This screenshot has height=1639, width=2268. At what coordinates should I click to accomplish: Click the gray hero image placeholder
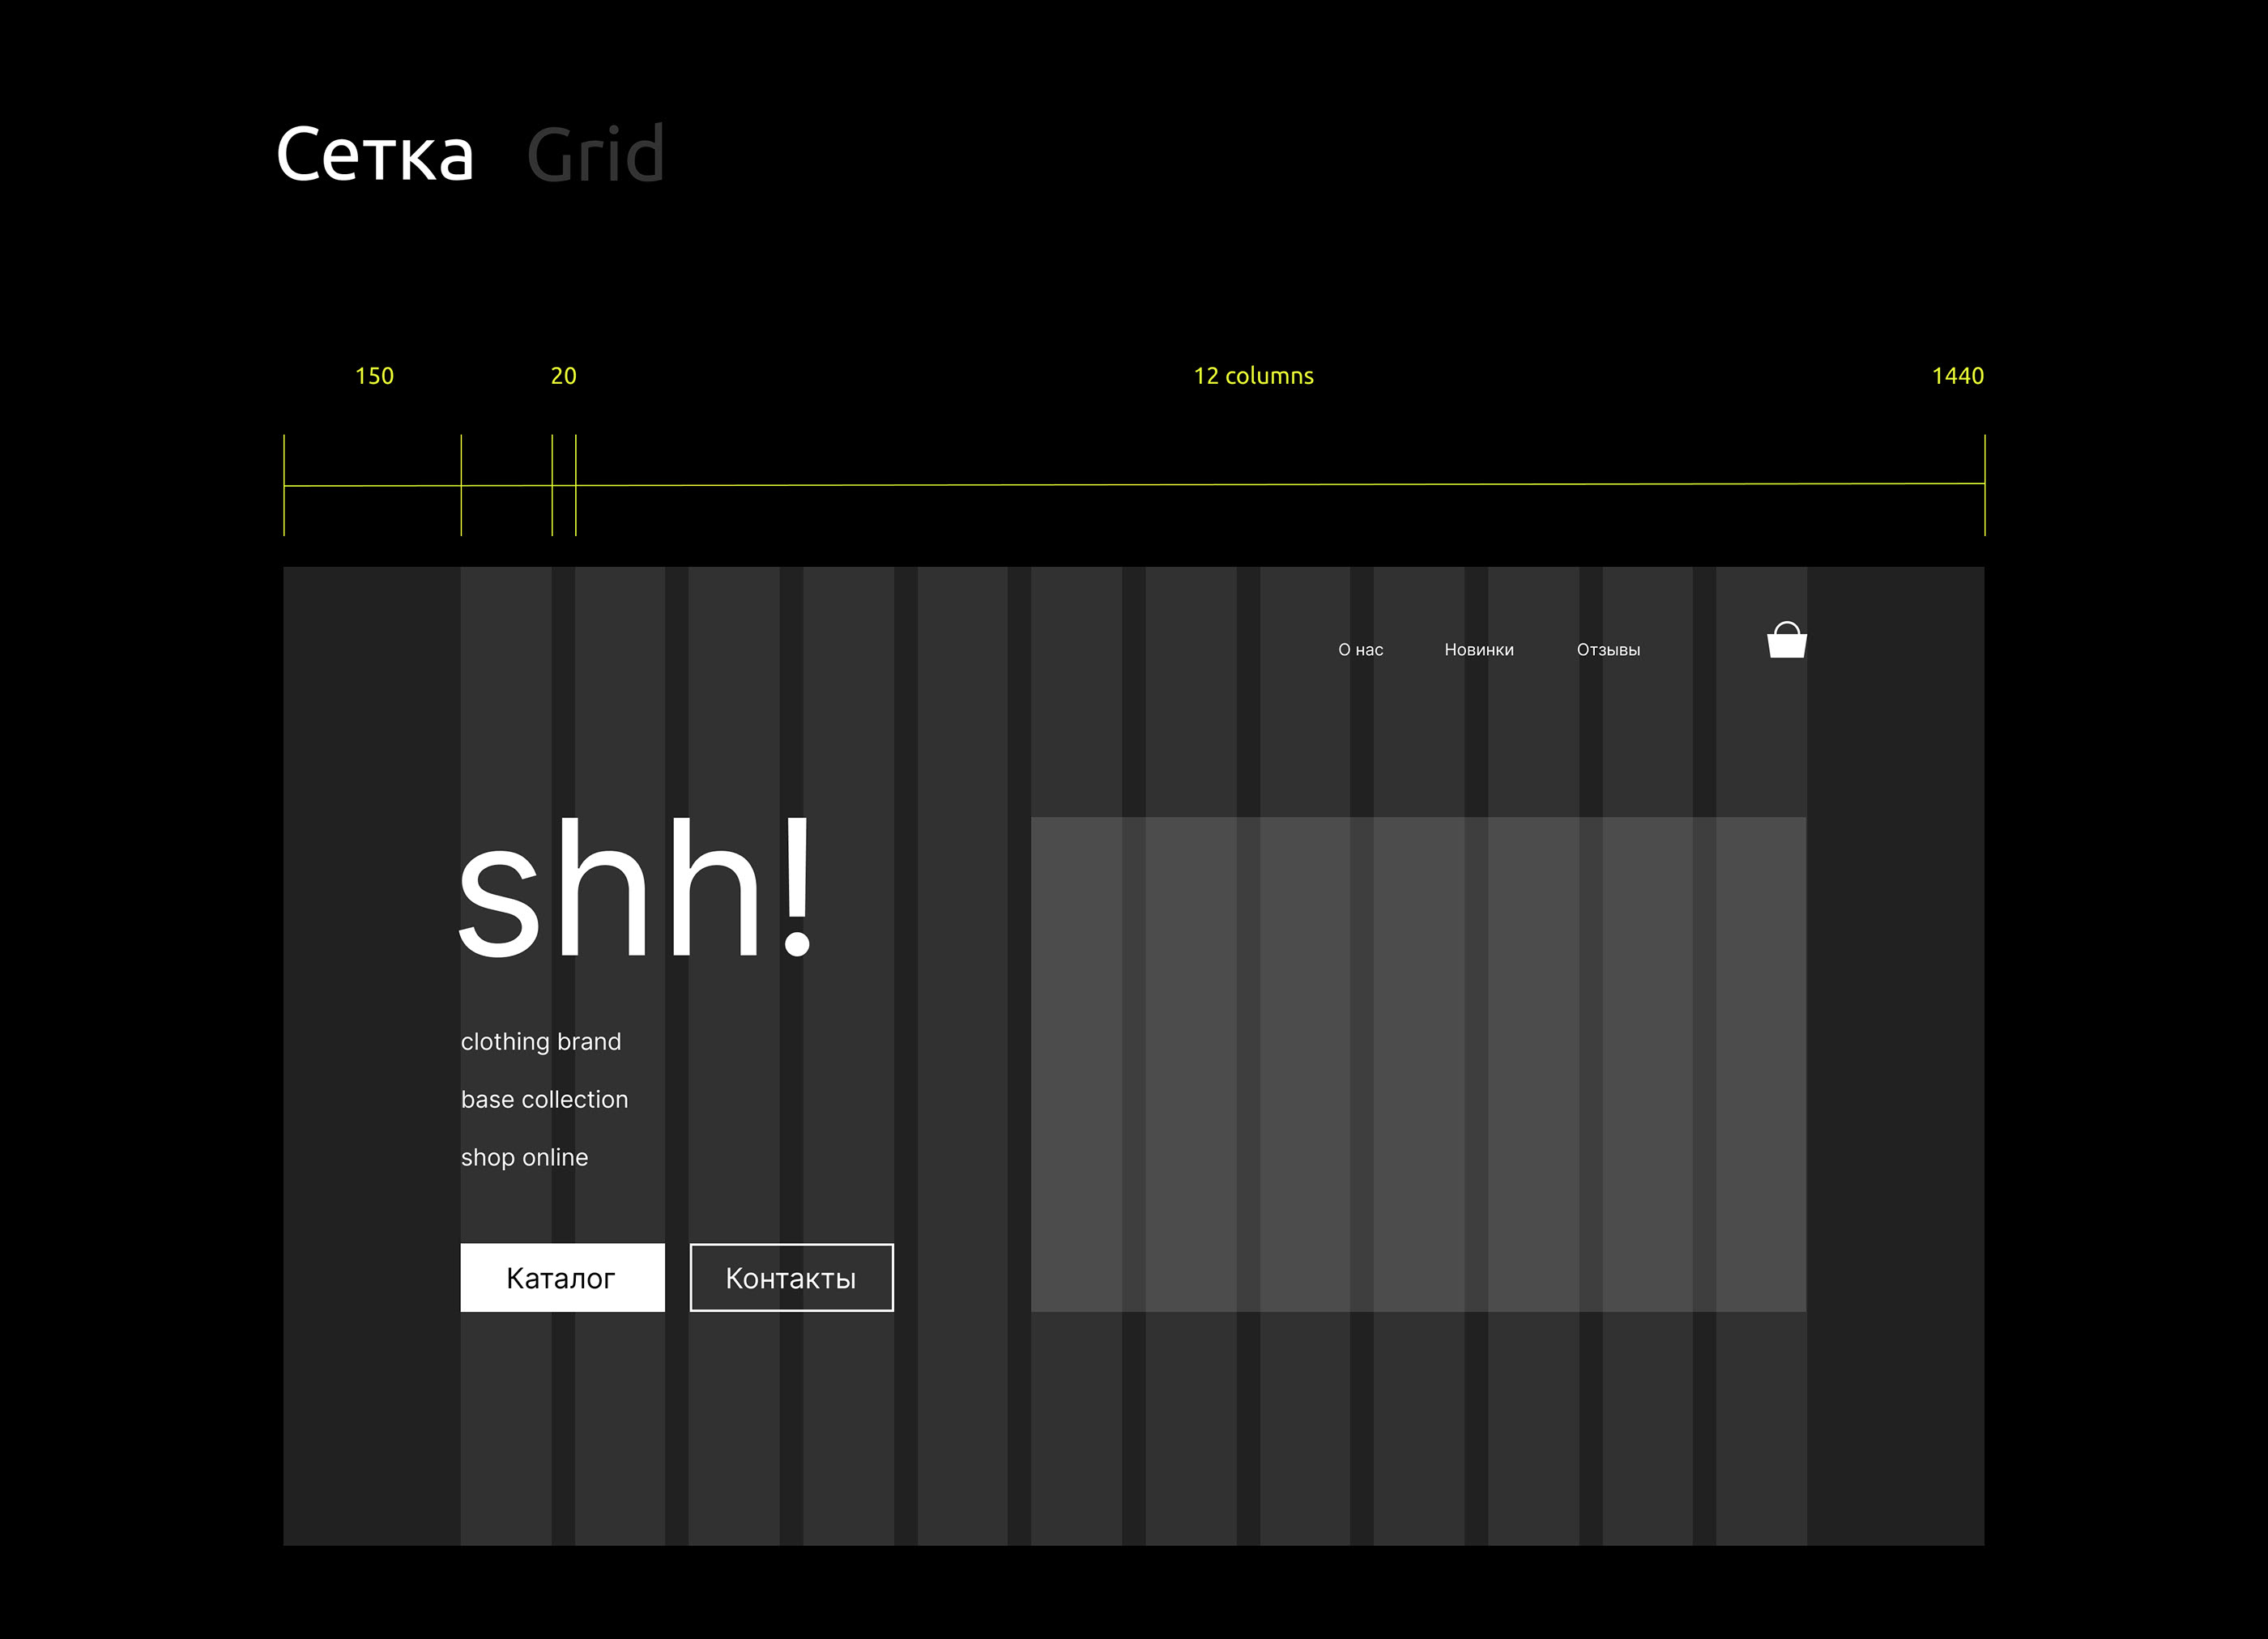click(x=1418, y=1064)
